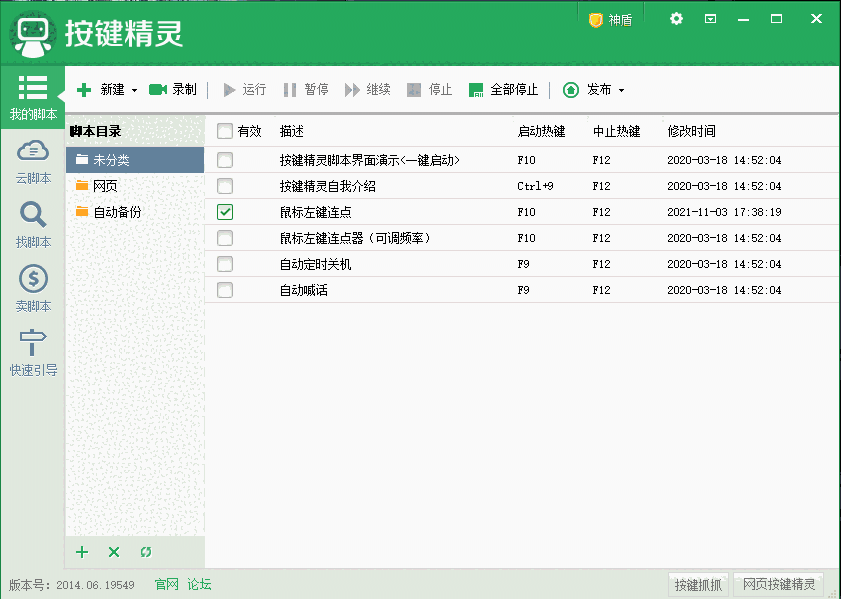Open the 快速引导 quick guide panel
This screenshot has height=599, width=841.
(33, 356)
